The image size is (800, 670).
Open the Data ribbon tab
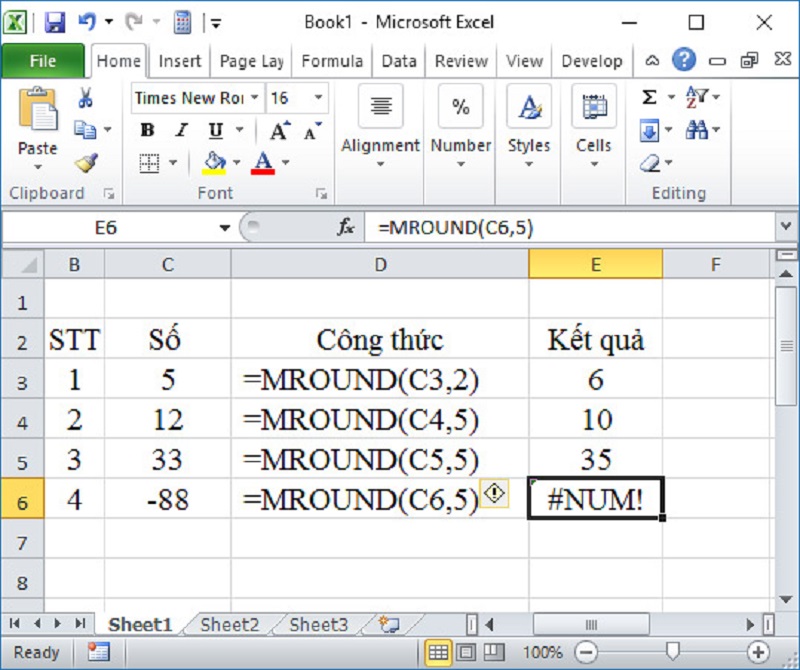[399, 61]
